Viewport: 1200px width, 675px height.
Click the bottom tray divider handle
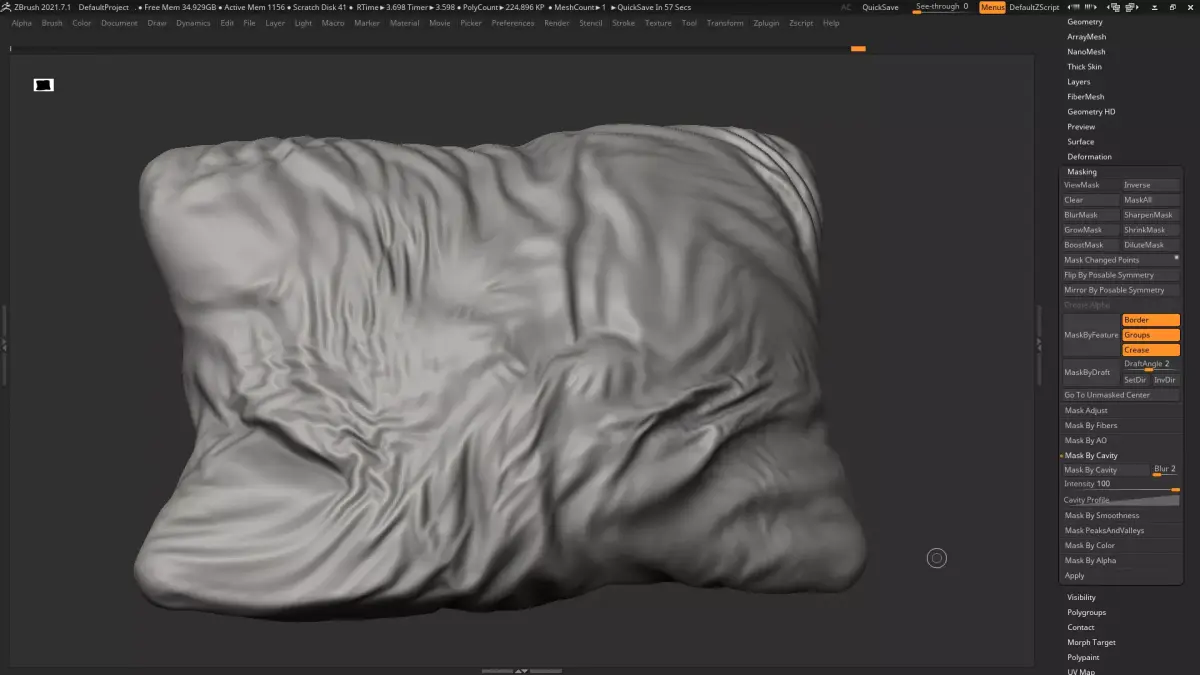tap(520, 671)
